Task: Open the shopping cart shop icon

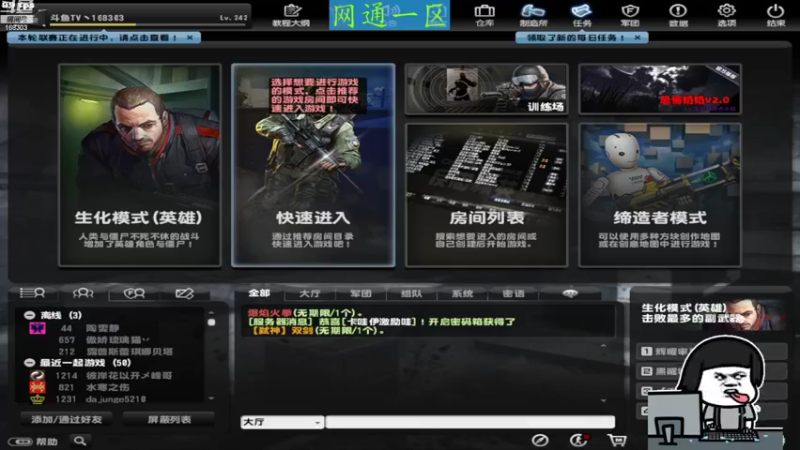Action: (617, 440)
